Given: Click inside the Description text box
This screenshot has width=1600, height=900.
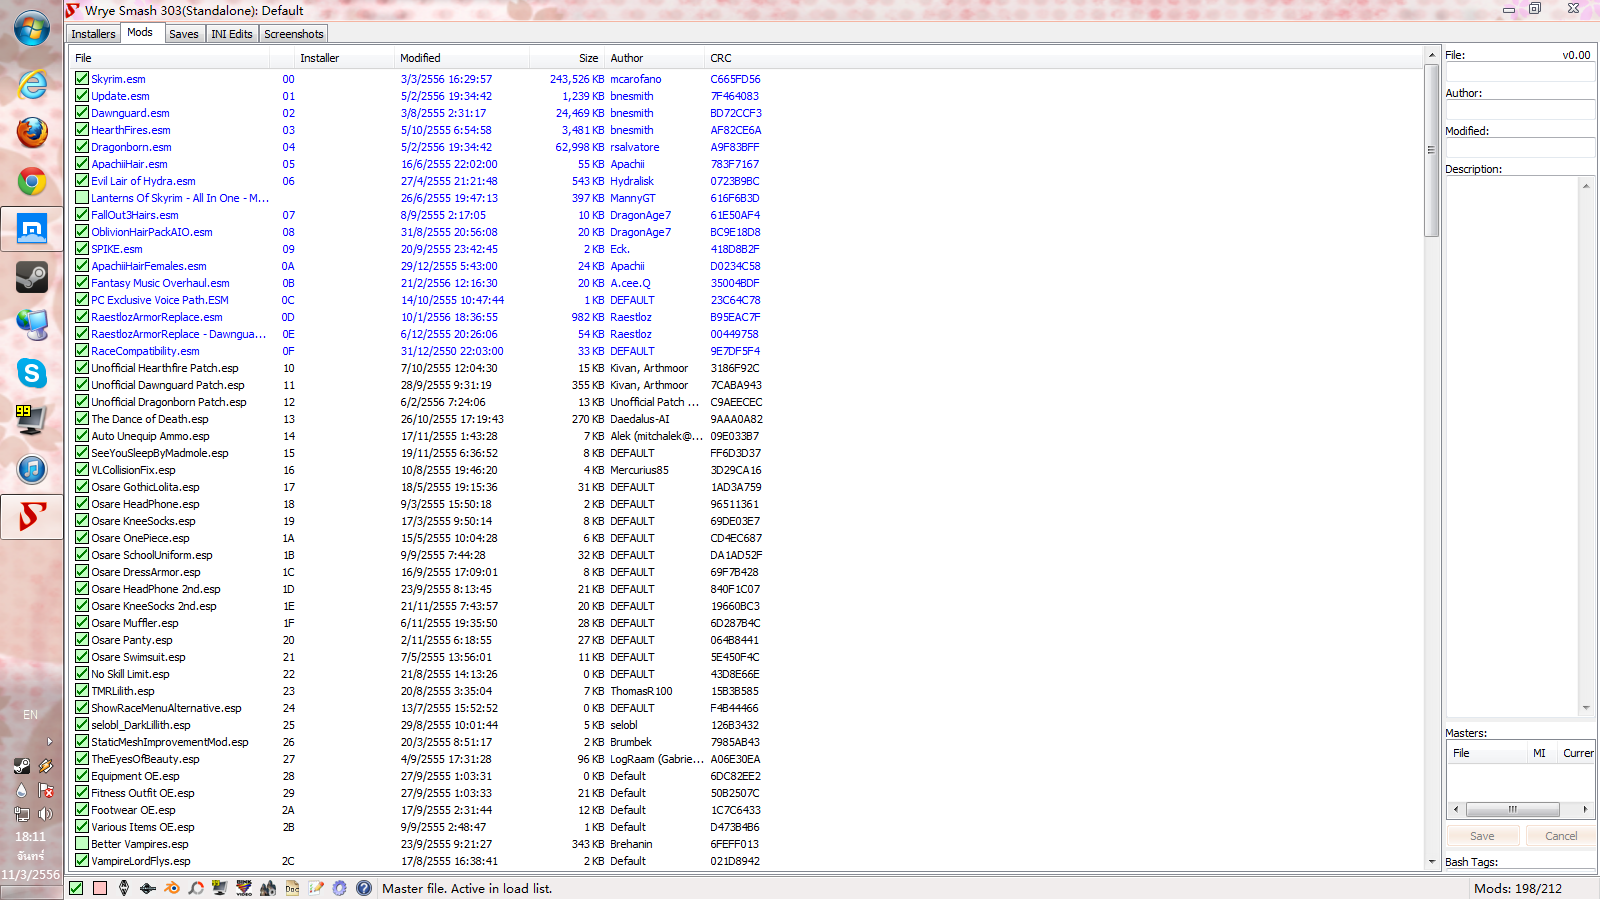Looking at the screenshot, I should tap(1513, 447).
